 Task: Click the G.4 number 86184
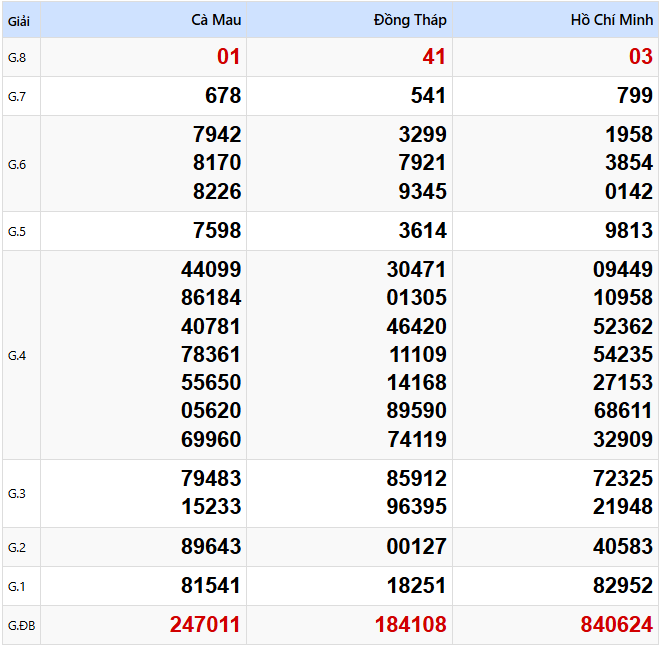click(211, 298)
